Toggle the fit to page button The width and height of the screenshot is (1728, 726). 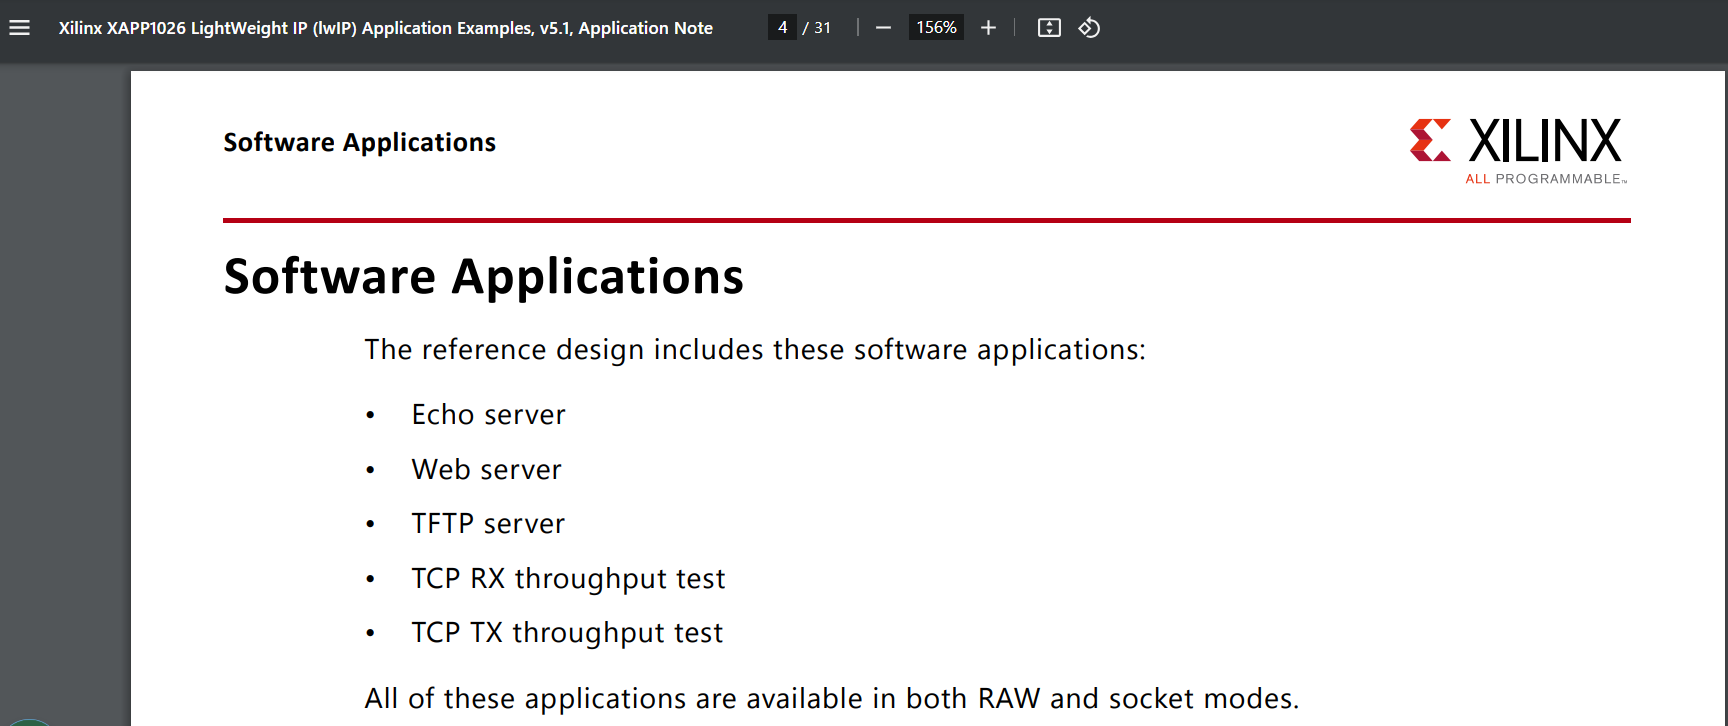point(1049,28)
